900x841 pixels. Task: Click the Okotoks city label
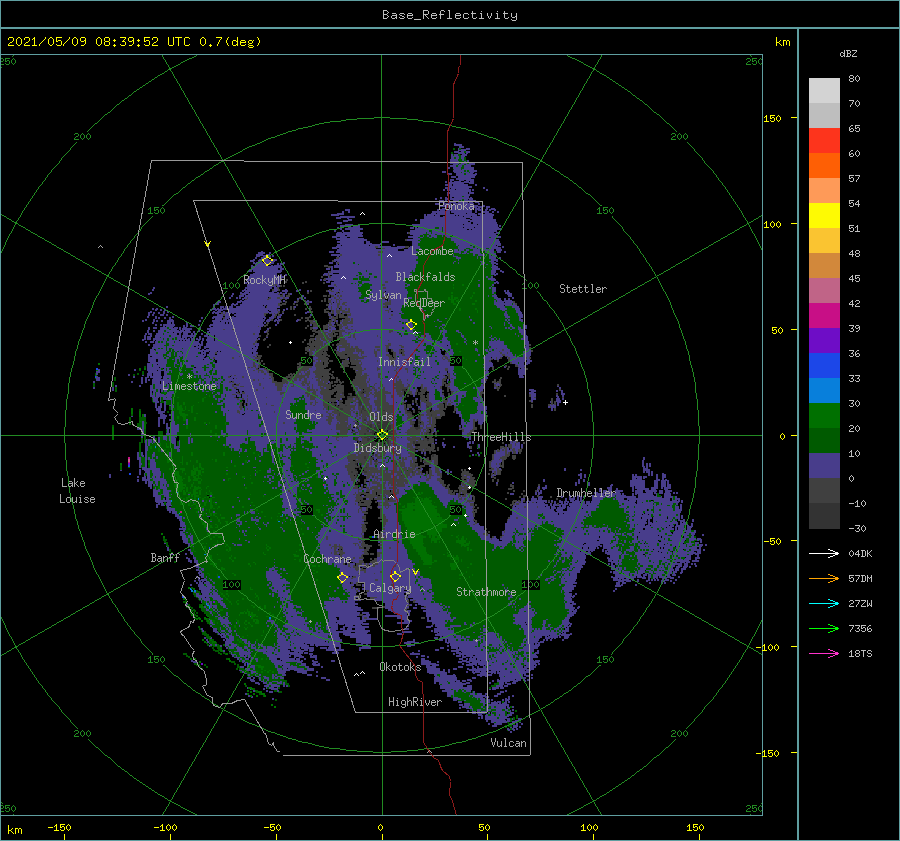(x=400, y=667)
